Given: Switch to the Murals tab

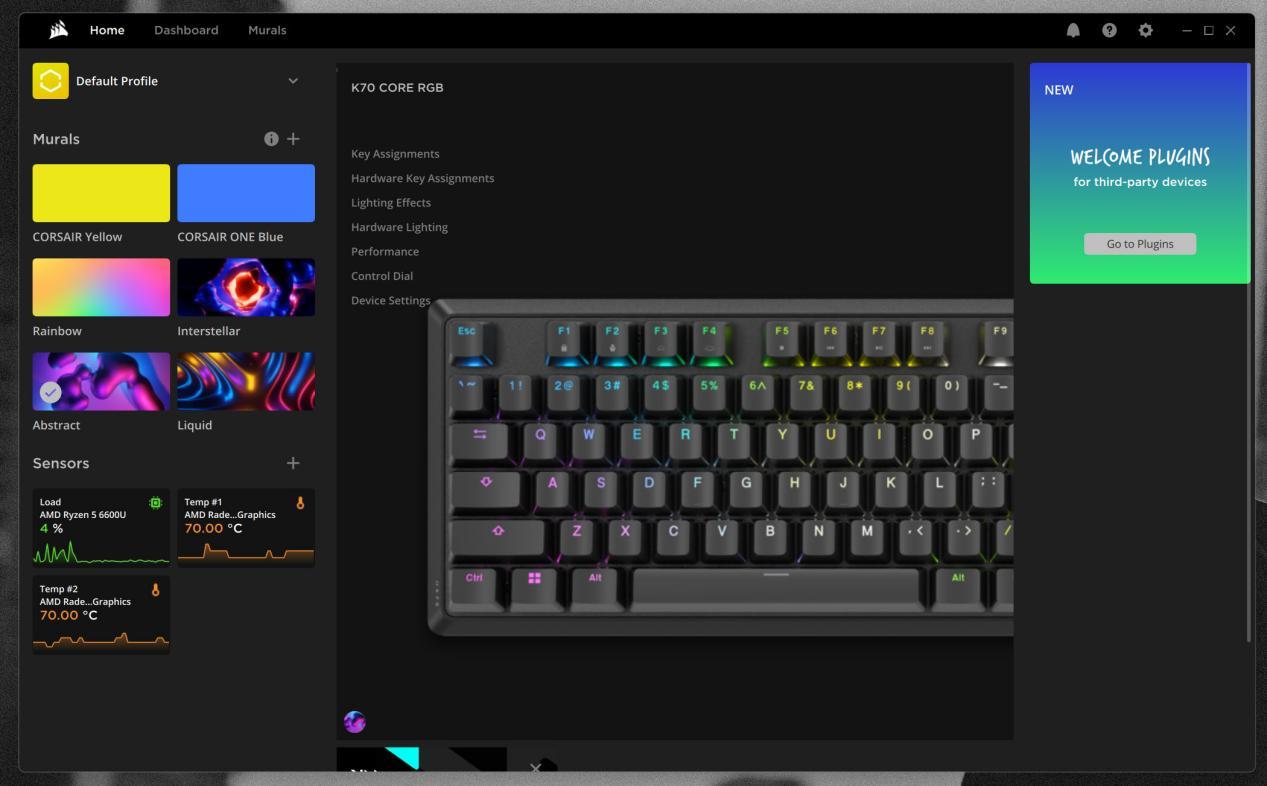Looking at the screenshot, I should [x=267, y=30].
